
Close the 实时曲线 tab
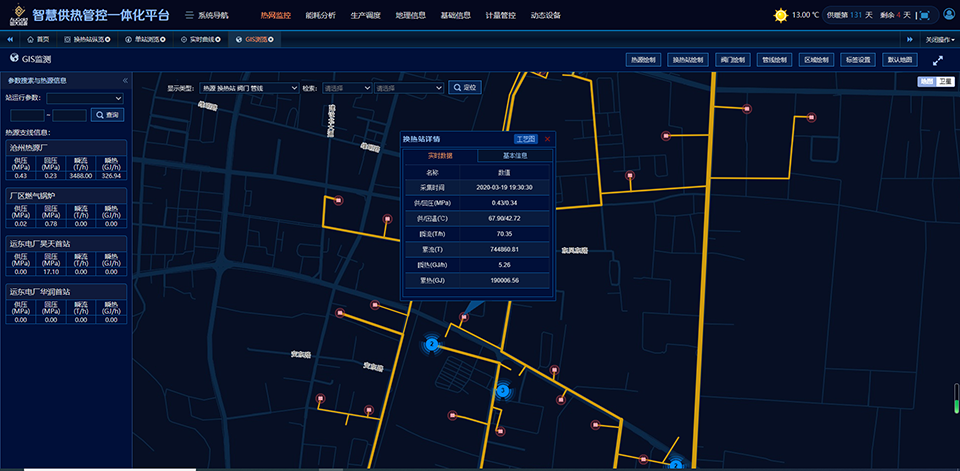click(219, 39)
